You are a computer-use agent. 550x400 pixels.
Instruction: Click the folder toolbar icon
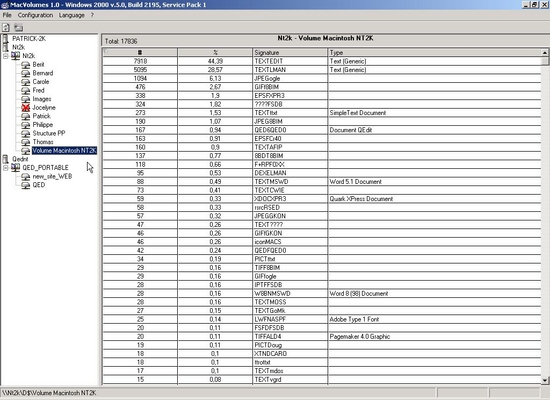click(x=18, y=27)
